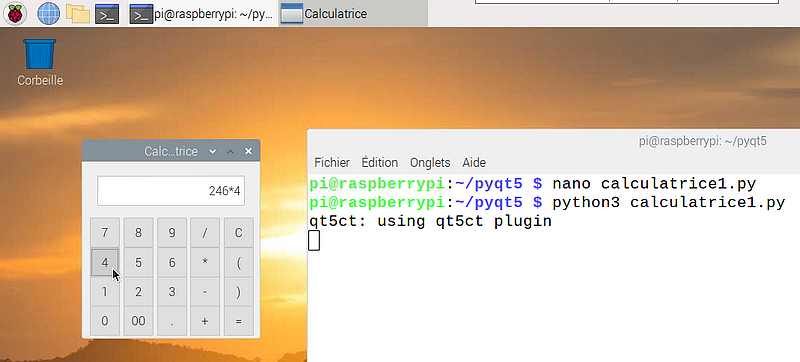
Task: Minimize the Calculatrice window with the down chevron
Action: coord(213,151)
